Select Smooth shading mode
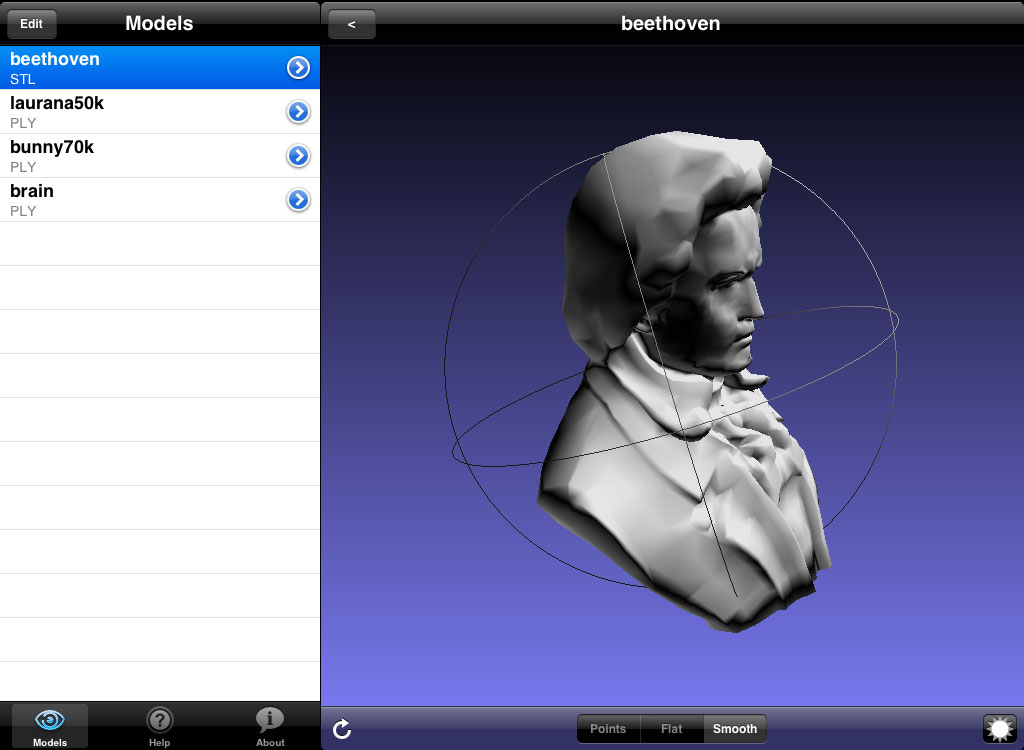 (735, 728)
